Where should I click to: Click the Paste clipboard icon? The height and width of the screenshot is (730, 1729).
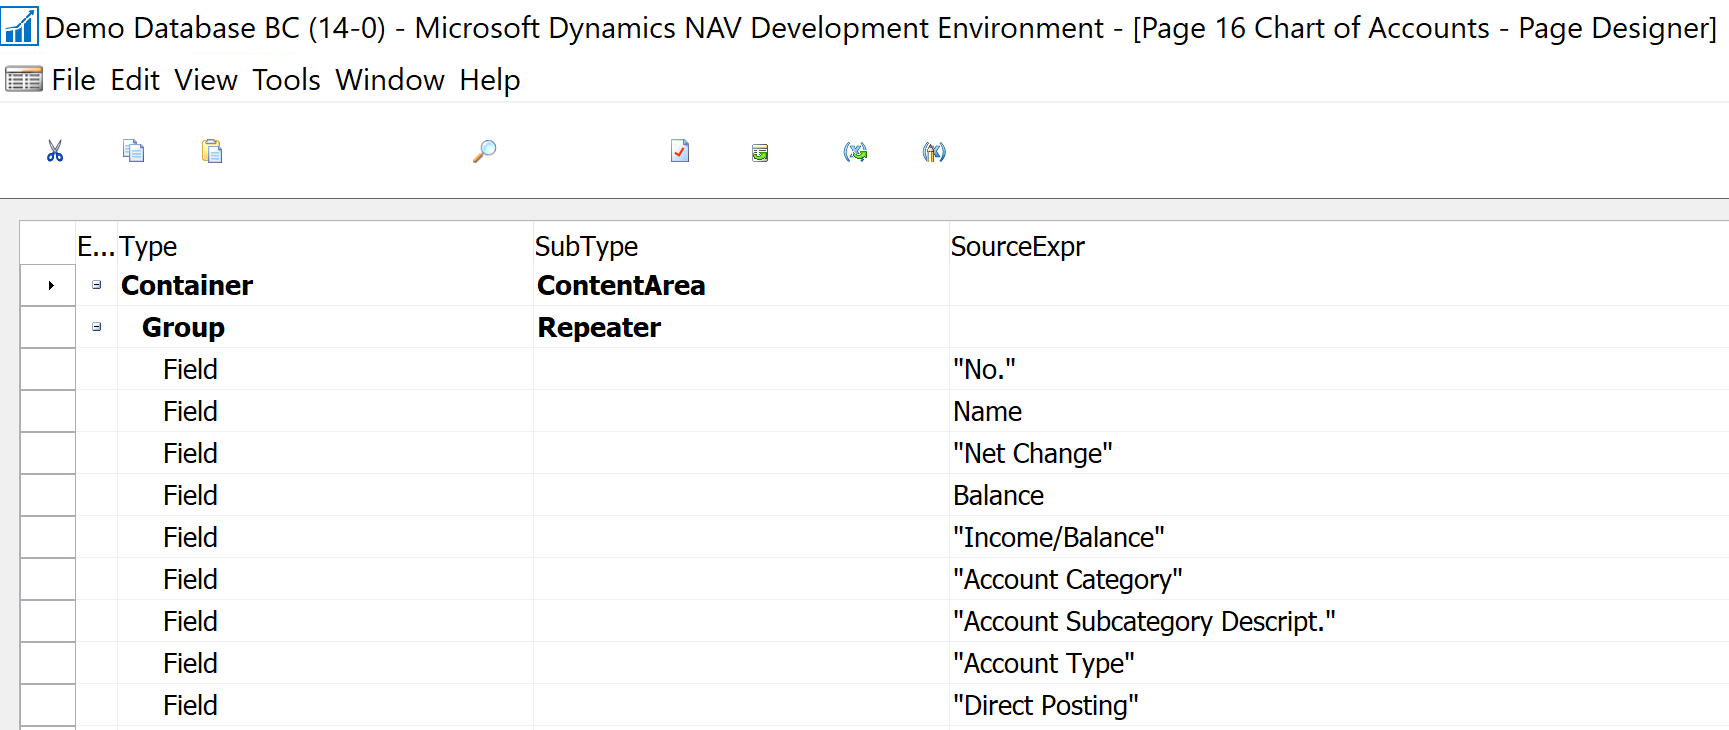click(212, 151)
